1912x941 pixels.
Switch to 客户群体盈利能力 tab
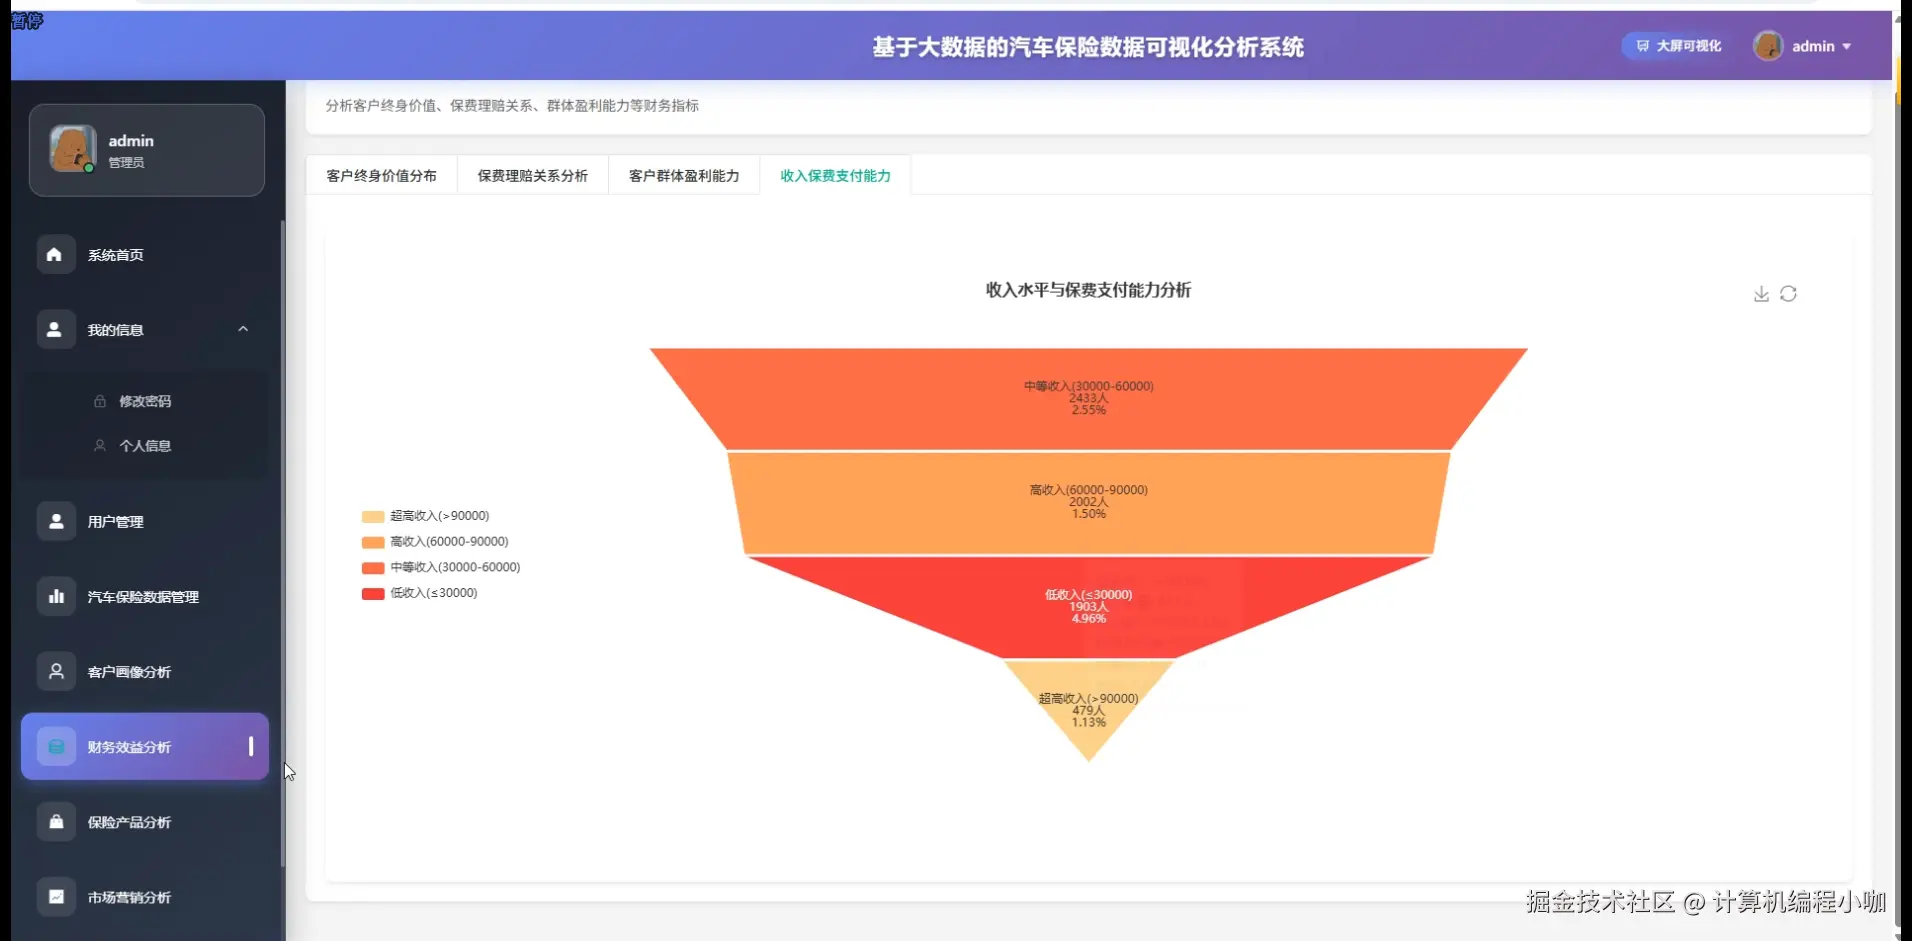point(684,175)
